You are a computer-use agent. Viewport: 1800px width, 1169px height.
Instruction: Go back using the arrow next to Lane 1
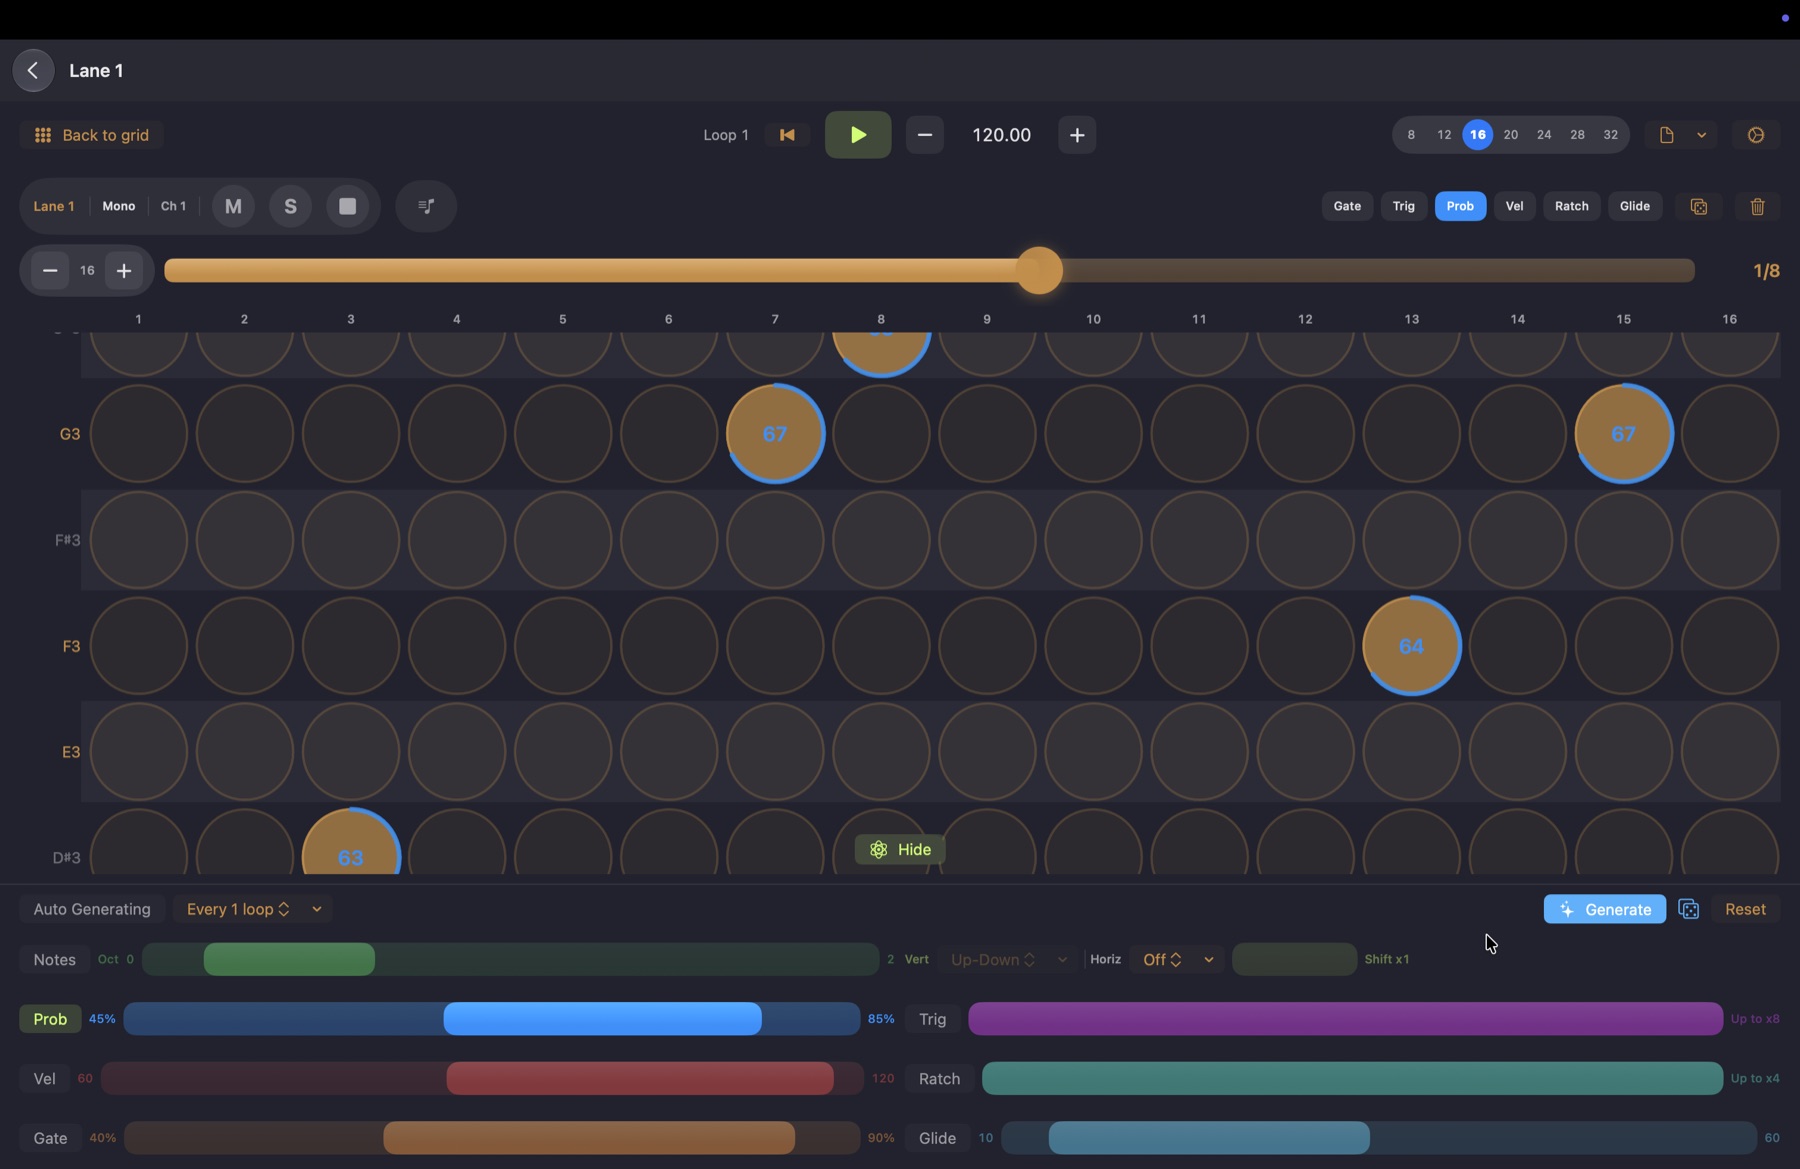tap(33, 71)
